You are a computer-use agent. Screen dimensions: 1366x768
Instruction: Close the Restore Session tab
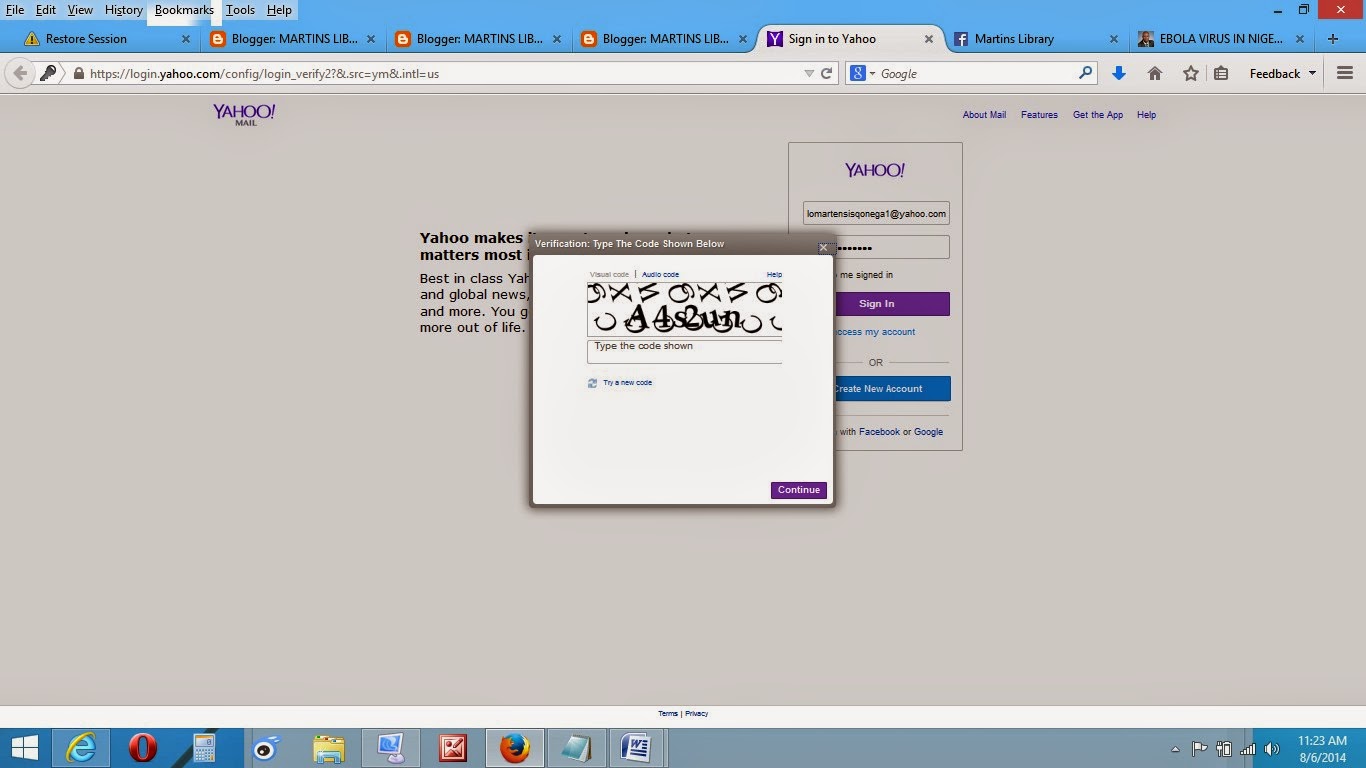pos(186,39)
